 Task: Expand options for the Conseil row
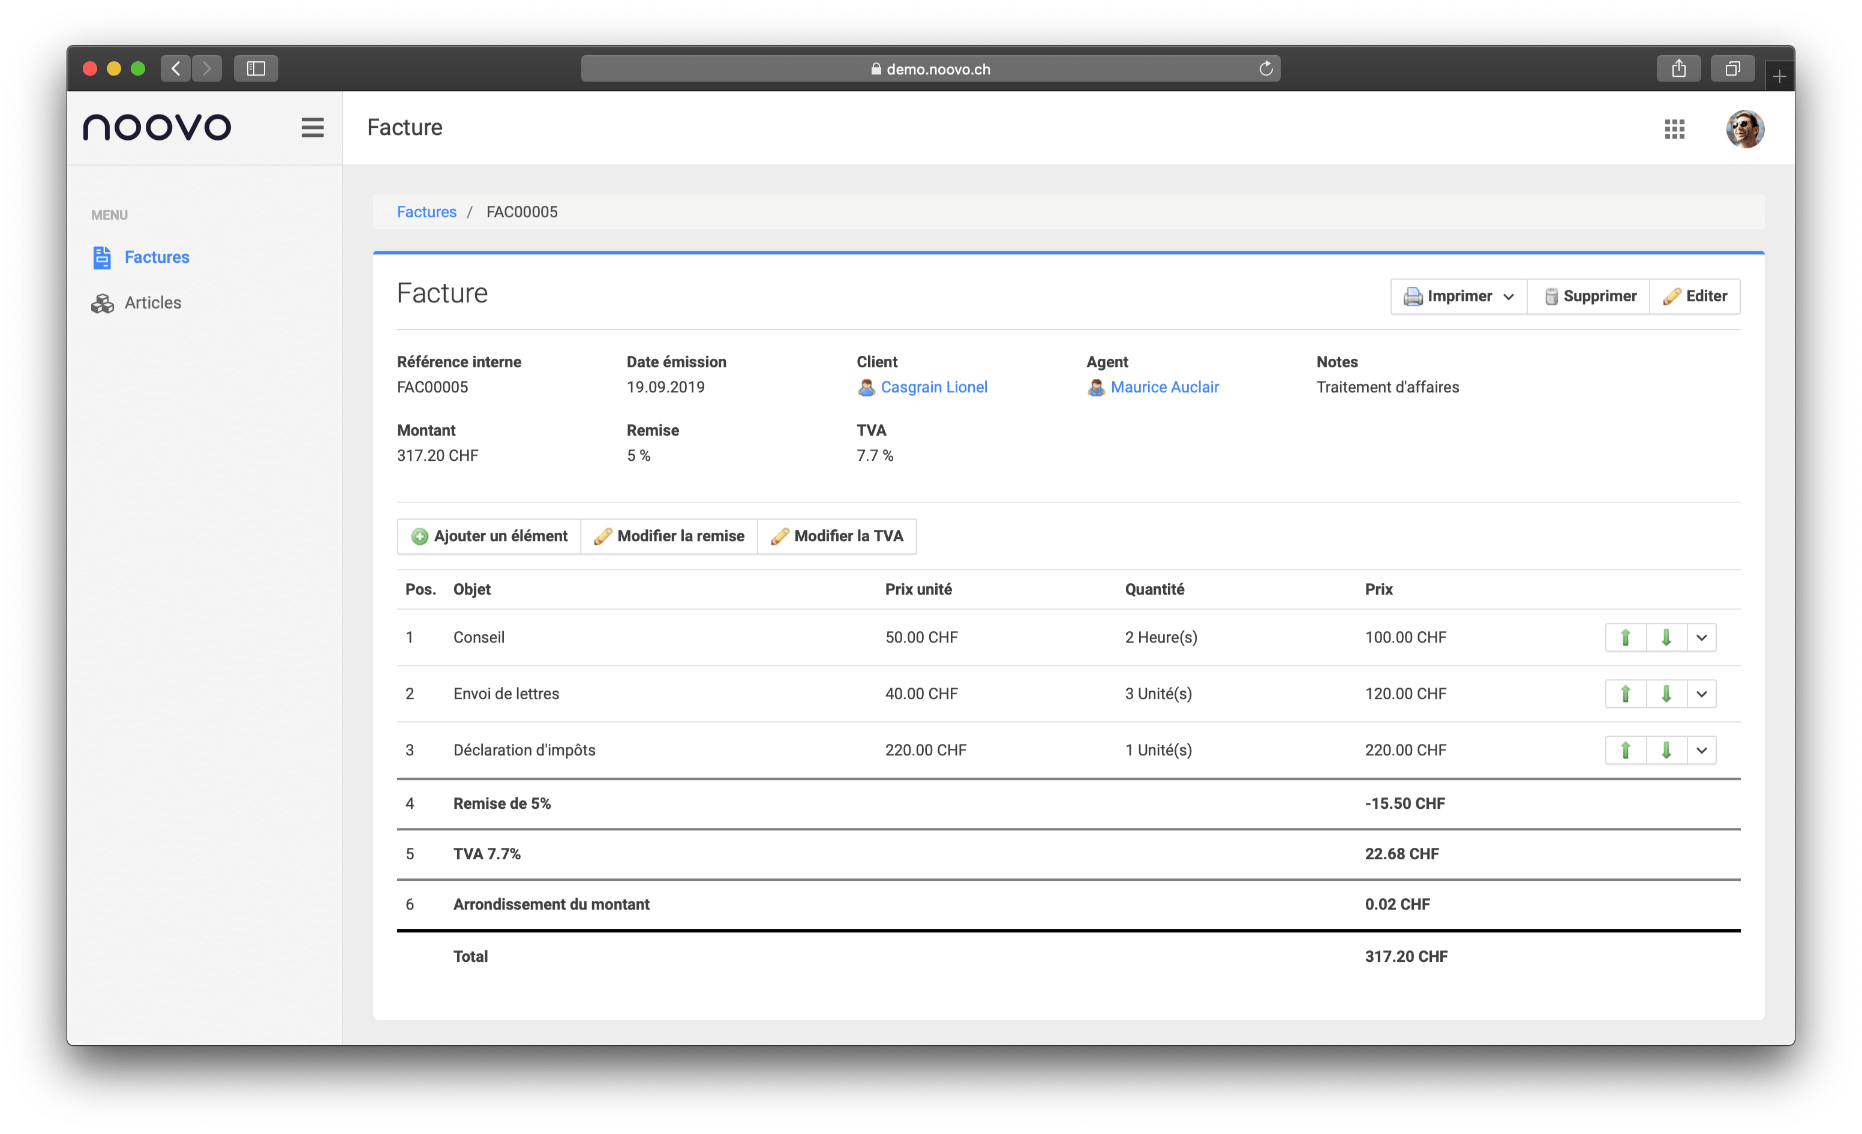[x=1701, y=638]
